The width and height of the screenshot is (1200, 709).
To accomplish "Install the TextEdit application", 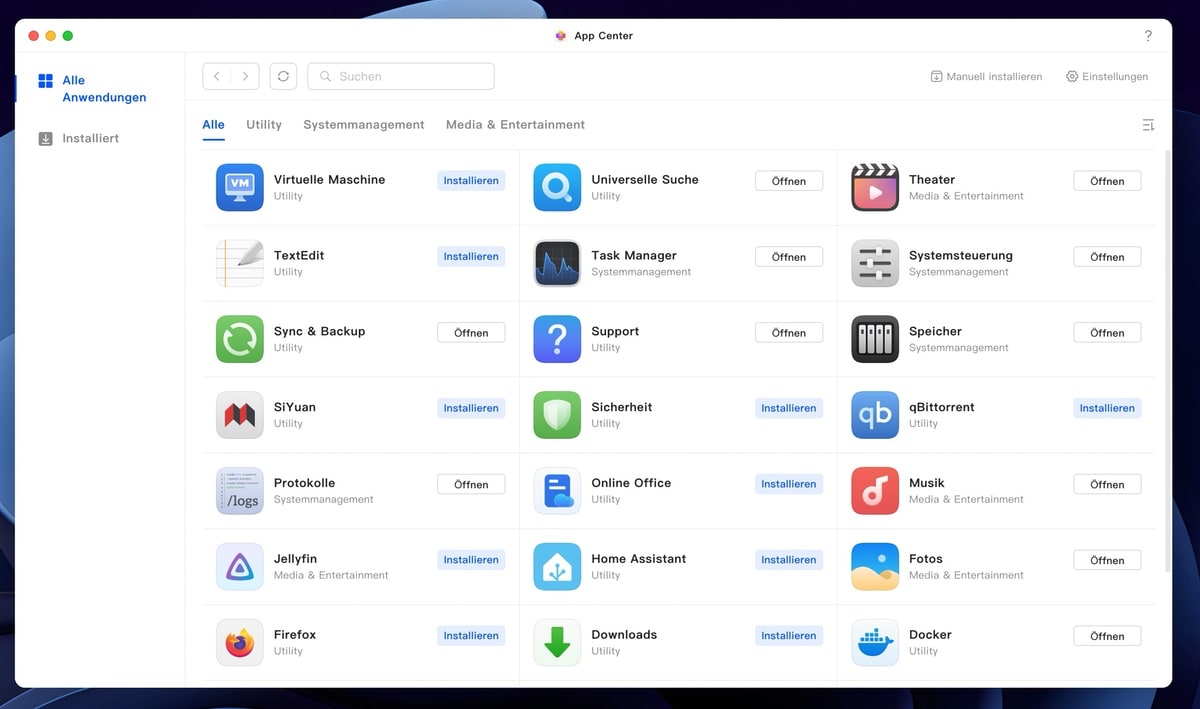I will [x=471, y=257].
